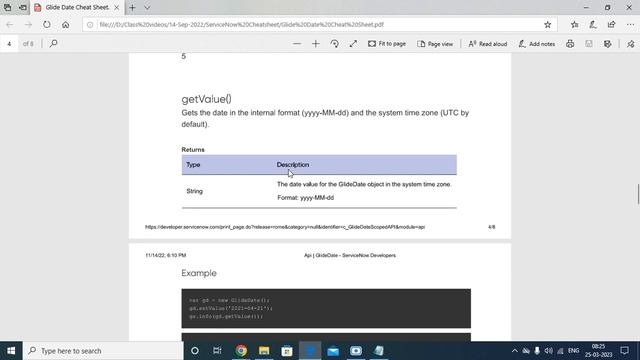640x360 pixels.
Task: Rotate the PDF page
Action: (334, 44)
